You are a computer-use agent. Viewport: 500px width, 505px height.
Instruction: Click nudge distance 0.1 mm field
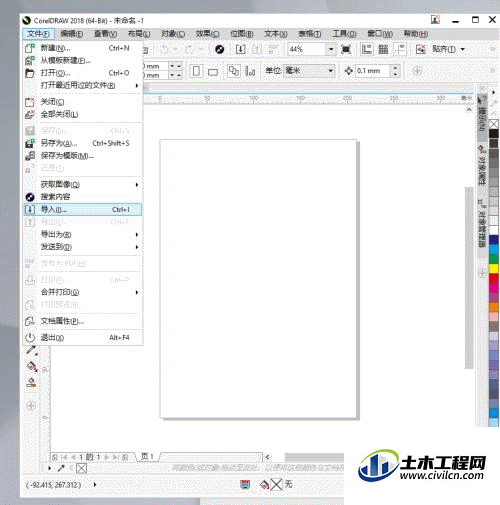coord(373,71)
